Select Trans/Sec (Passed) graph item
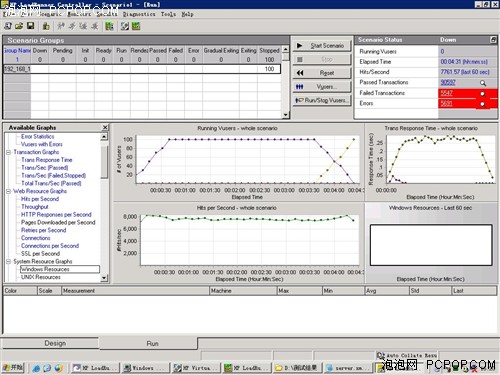The width and height of the screenshot is (500, 375). pos(45,167)
